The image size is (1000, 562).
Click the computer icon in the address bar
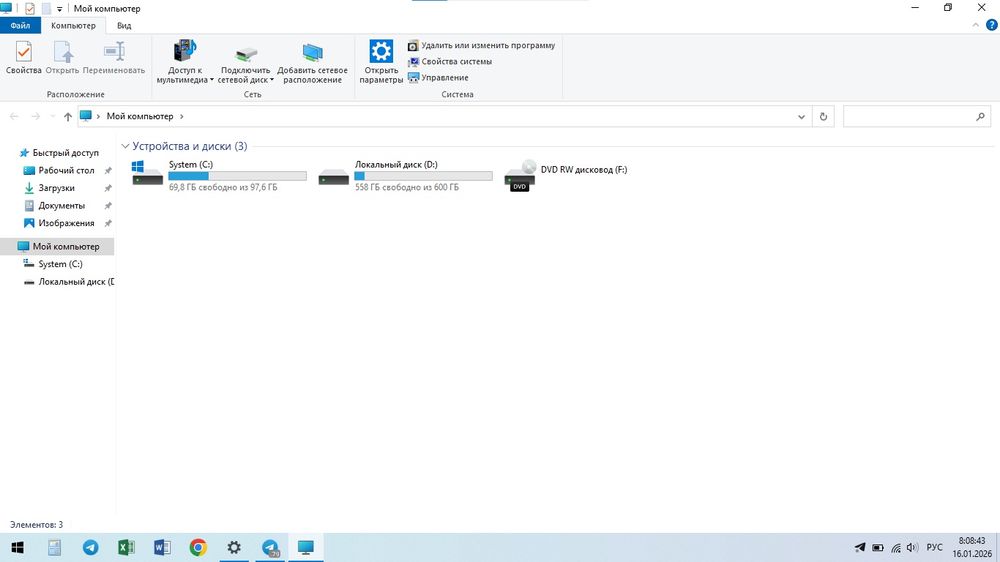(85, 115)
